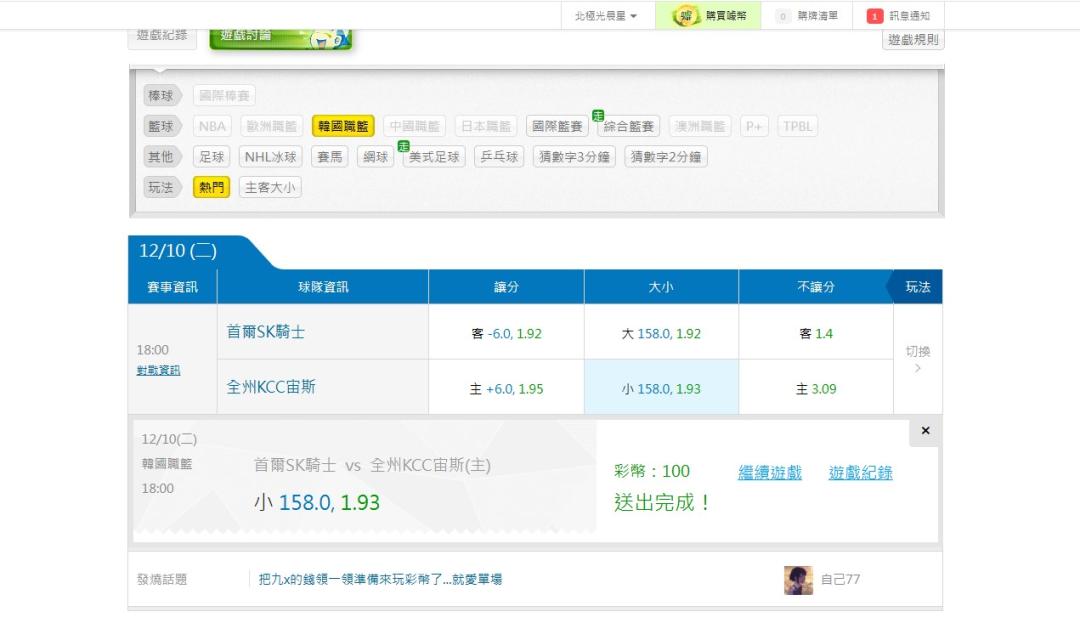Viewport: 1080px width, 623px height.
Task: Click the 棒球 category label
Action: point(161,96)
